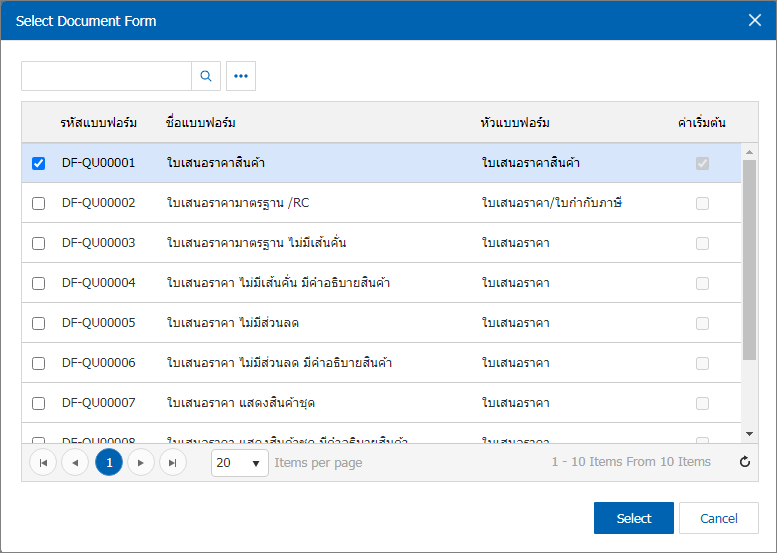Click the Select button
The width and height of the screenshot is (777, 553).
634,518
